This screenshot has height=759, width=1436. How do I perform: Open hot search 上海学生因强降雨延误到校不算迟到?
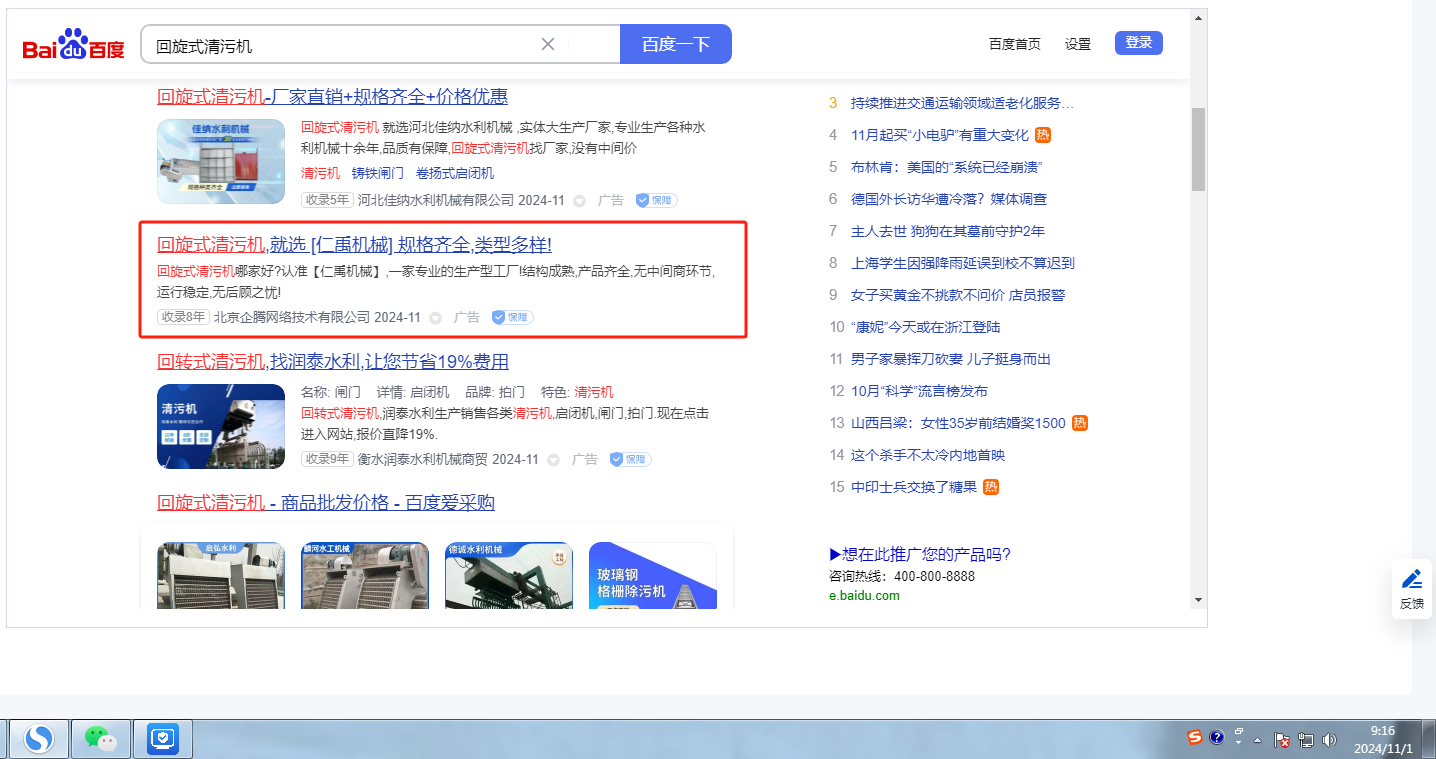coord(963,263)
